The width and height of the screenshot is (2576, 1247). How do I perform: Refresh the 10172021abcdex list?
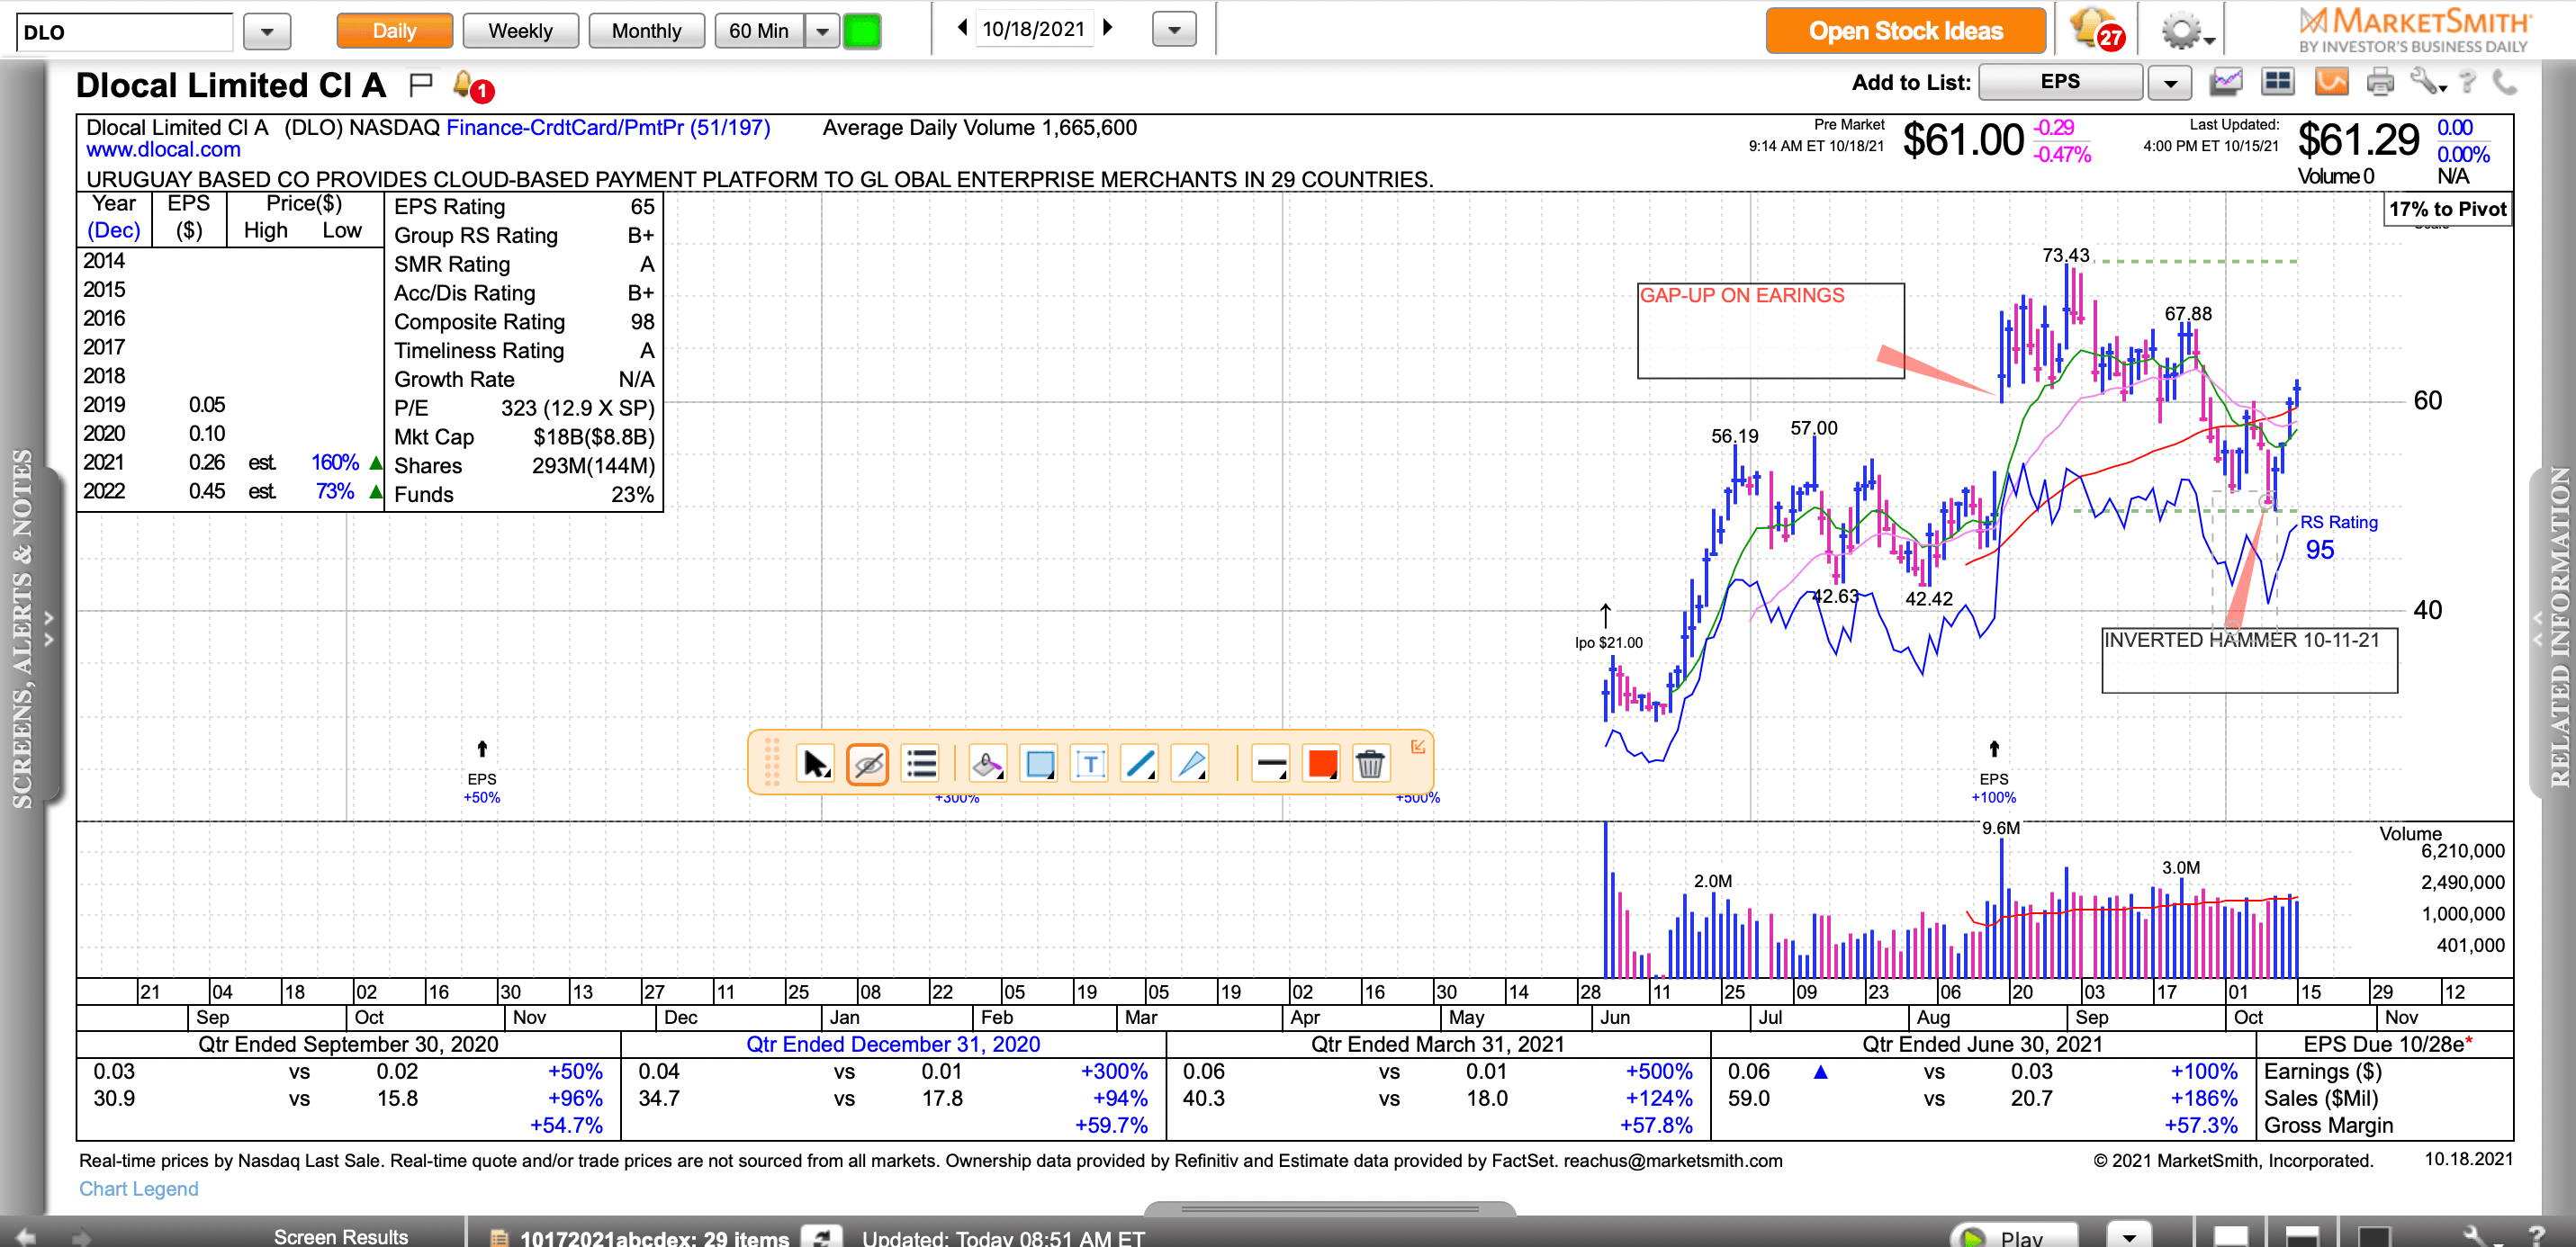(822, 1237)
